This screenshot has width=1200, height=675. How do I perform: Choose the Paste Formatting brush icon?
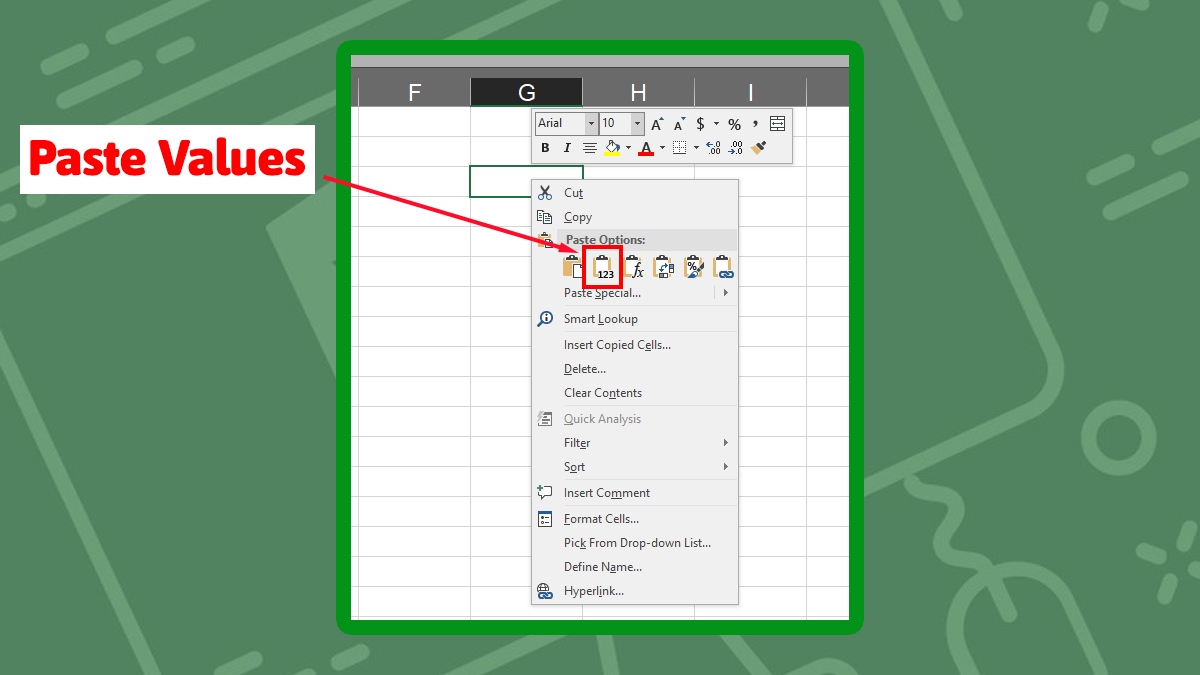(694, 267)
